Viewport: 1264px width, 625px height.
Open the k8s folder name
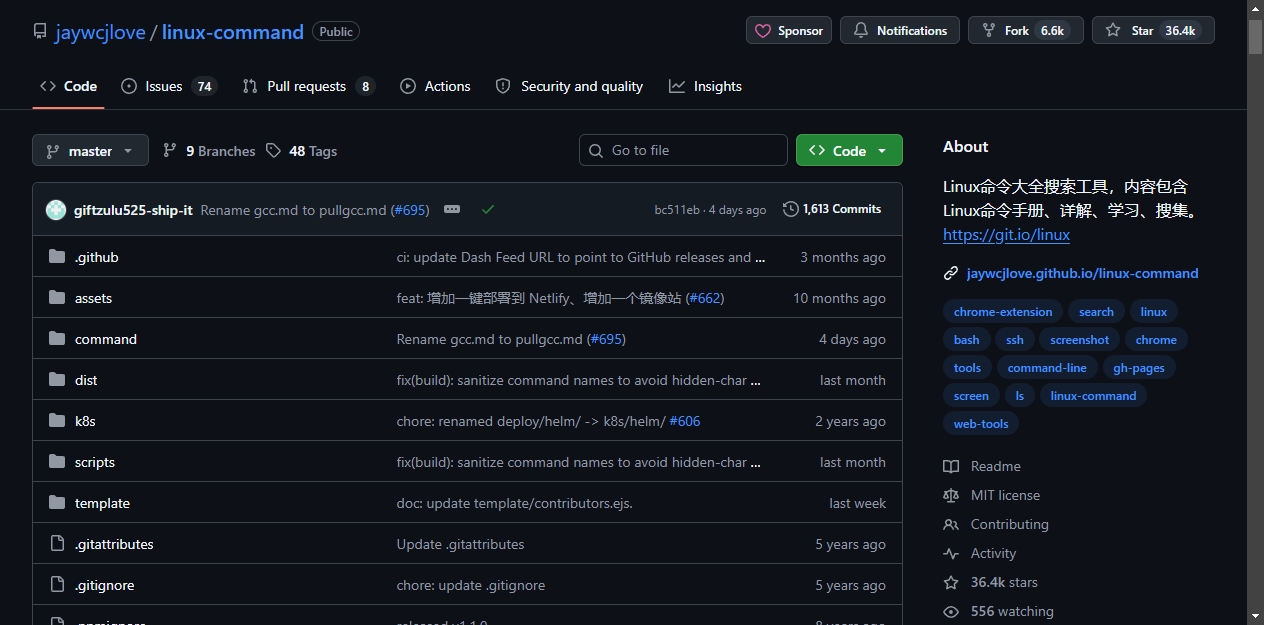85,421
